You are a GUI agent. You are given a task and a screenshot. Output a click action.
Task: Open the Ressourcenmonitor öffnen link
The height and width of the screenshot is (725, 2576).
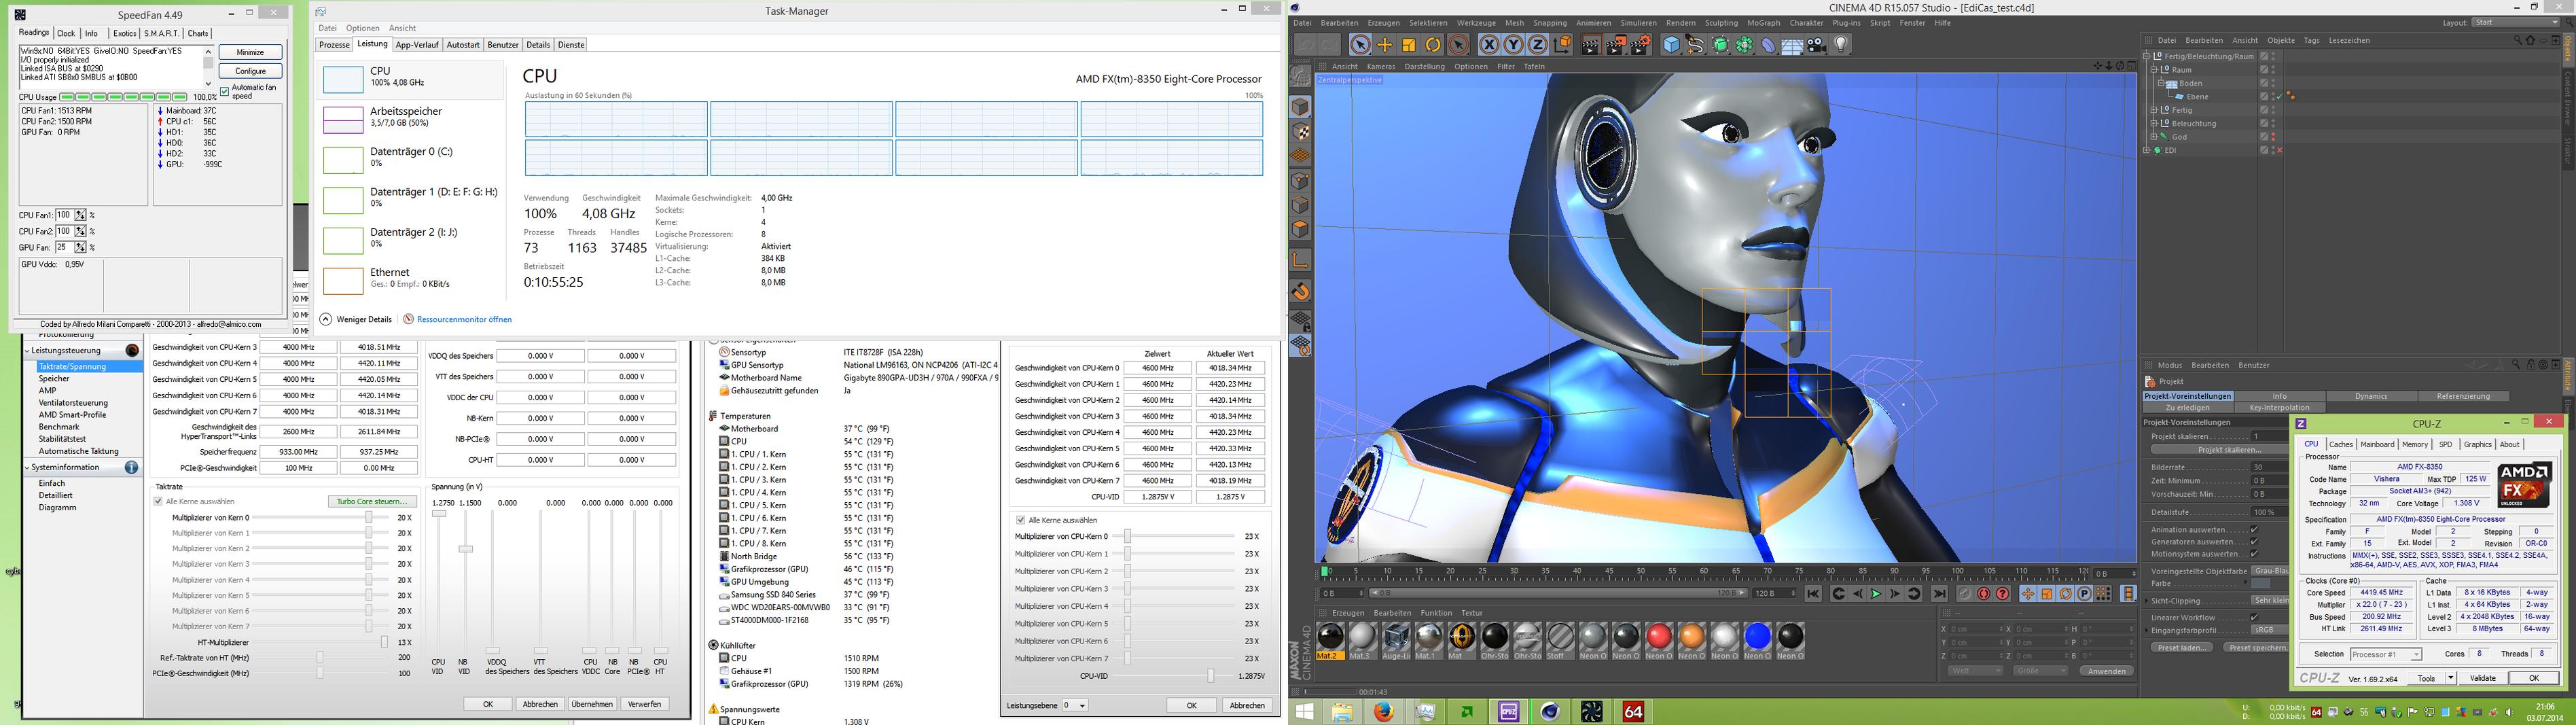point(464,320)
